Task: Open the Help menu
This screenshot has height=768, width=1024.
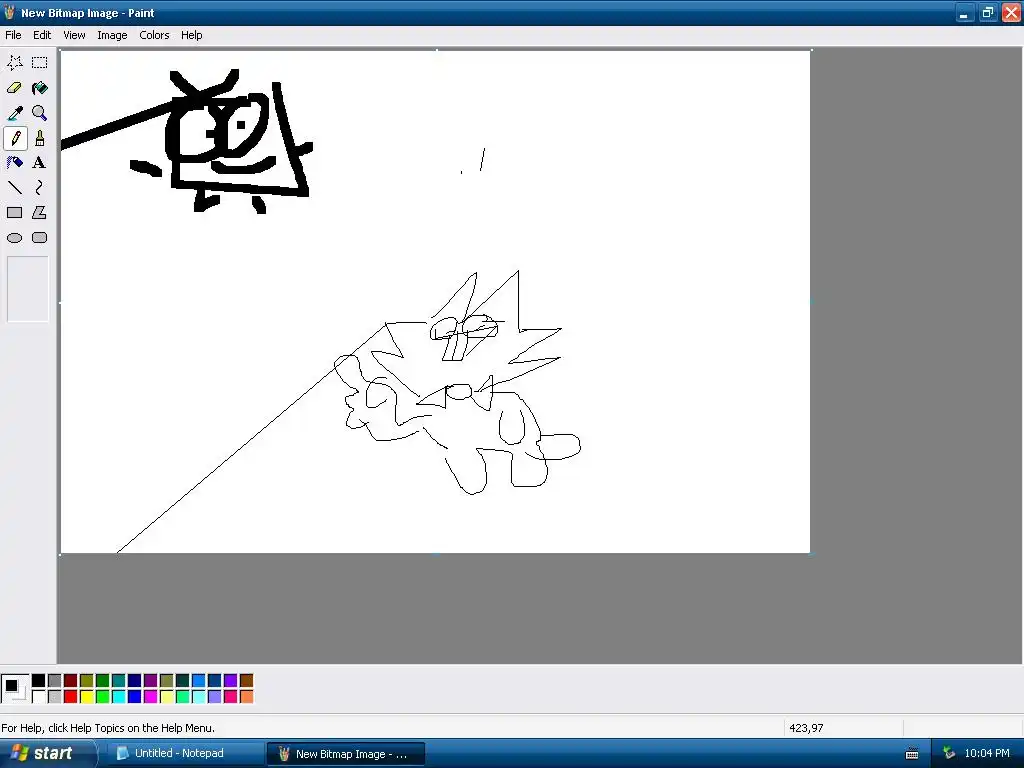Action: coord(191,35)
